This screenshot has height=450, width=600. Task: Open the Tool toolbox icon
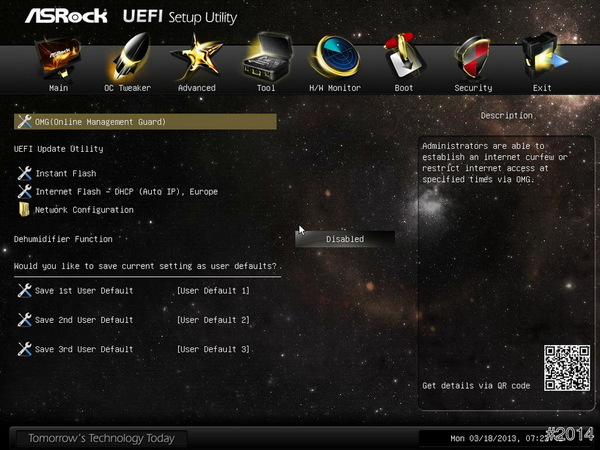pos(267,57)
